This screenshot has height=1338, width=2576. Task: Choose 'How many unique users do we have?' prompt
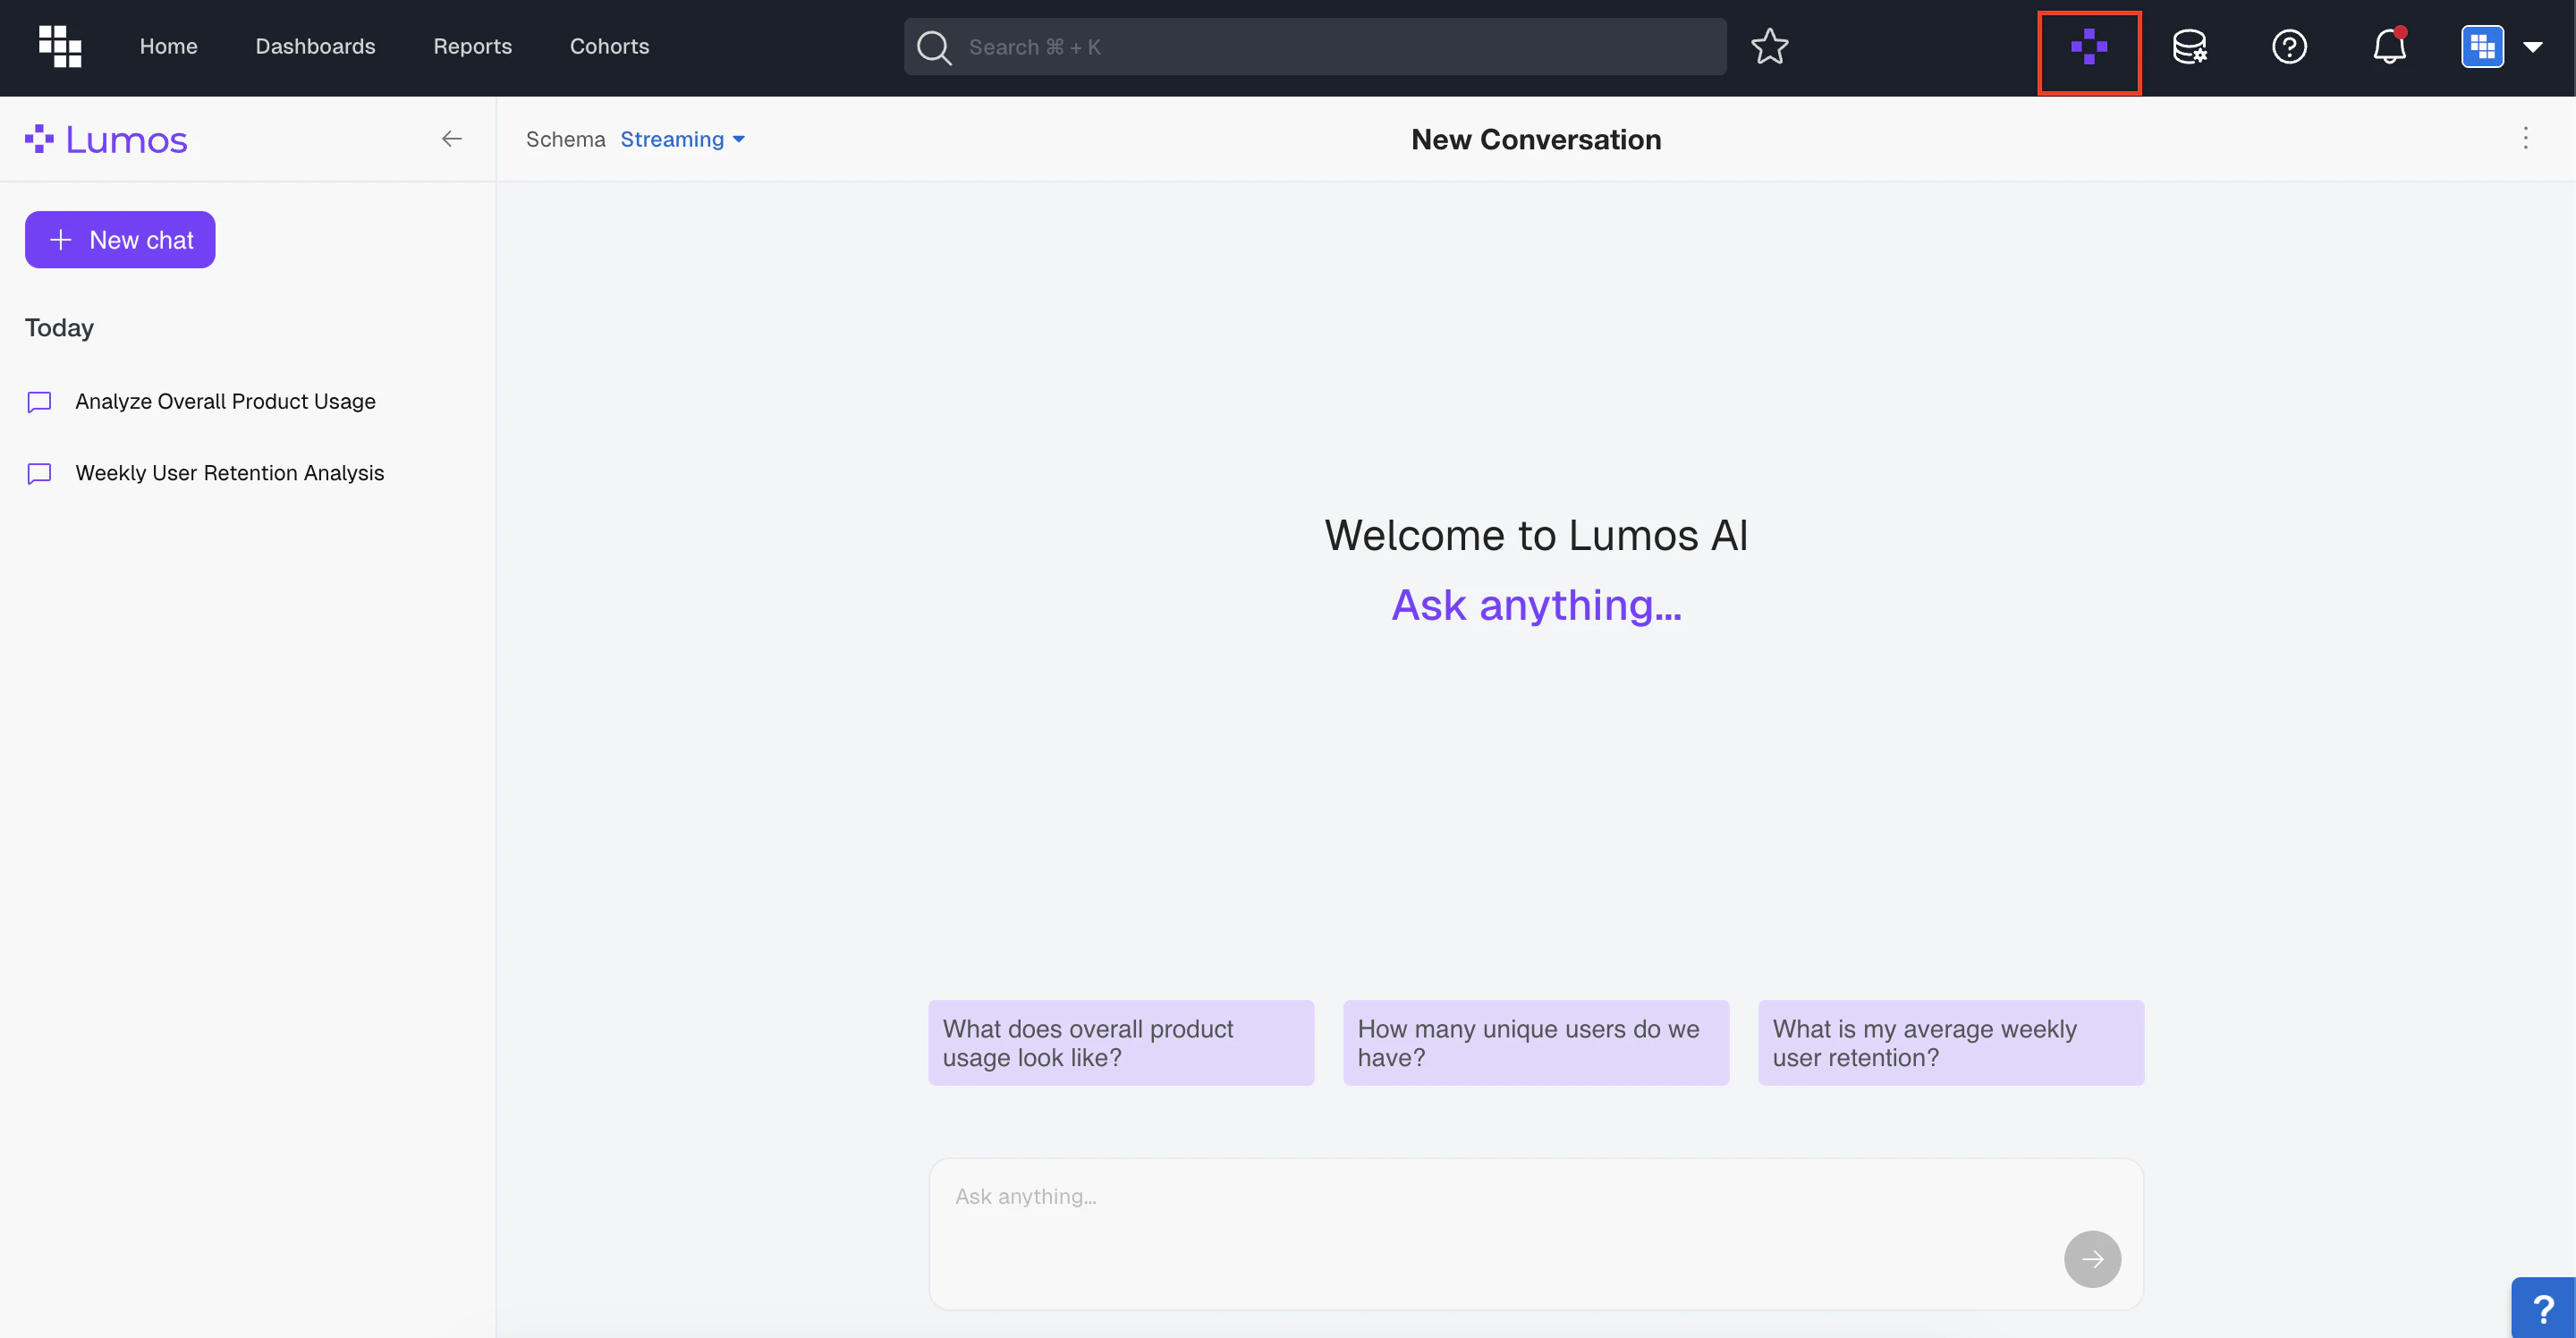pos(1535,1043)
